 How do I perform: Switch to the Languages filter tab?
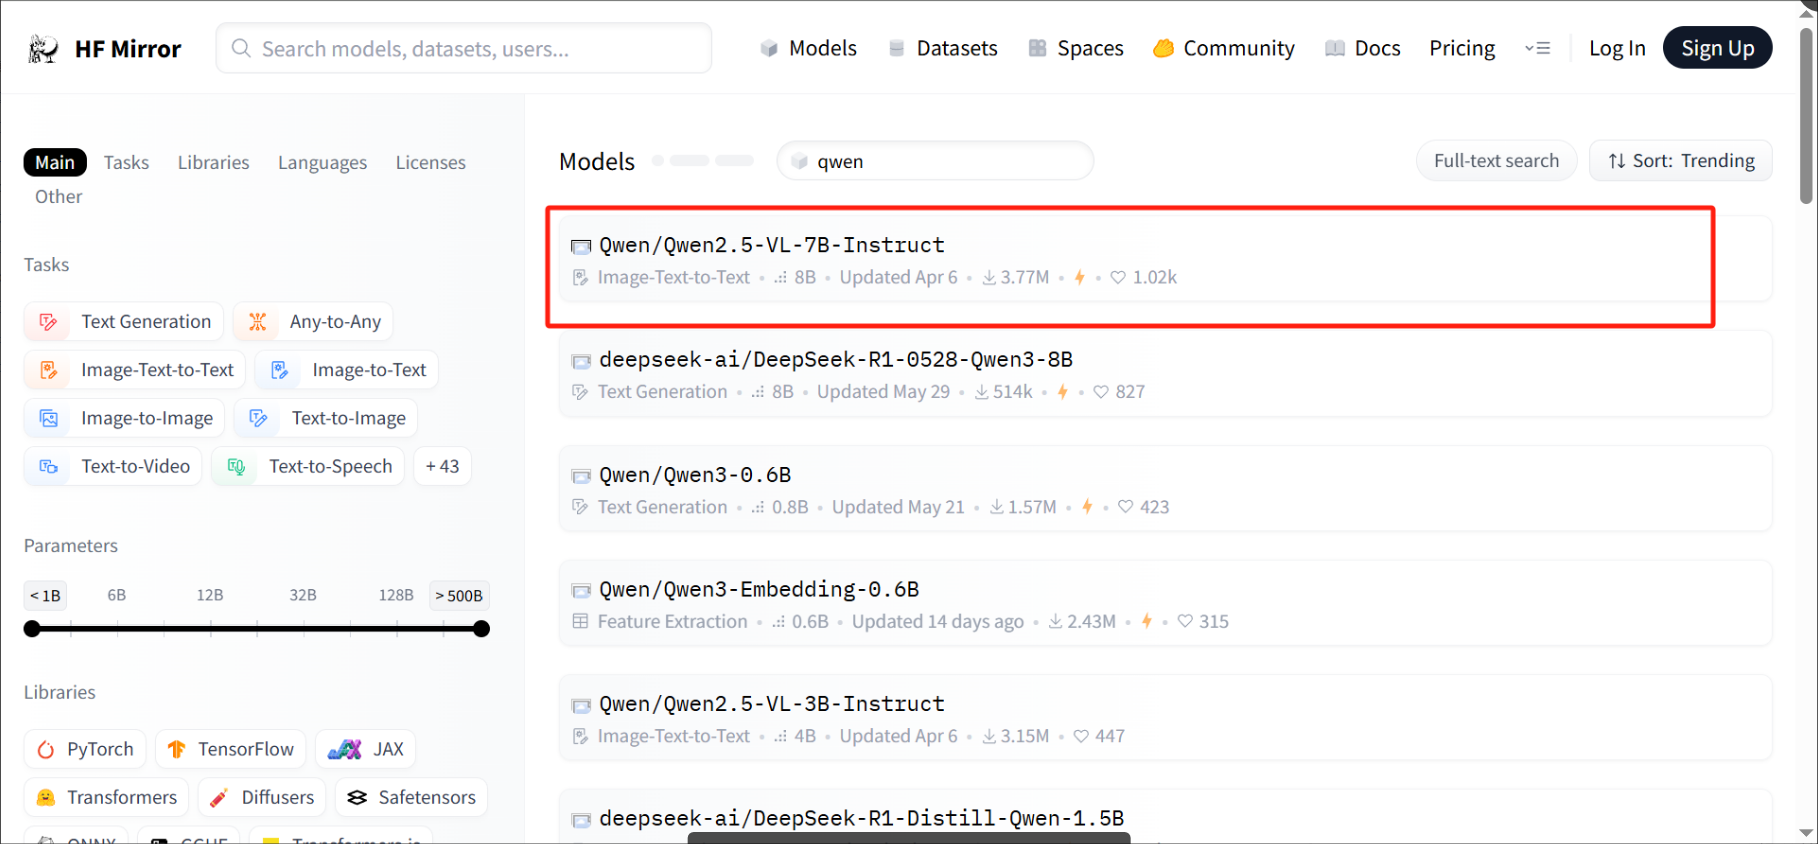click(x=322, y=163)
